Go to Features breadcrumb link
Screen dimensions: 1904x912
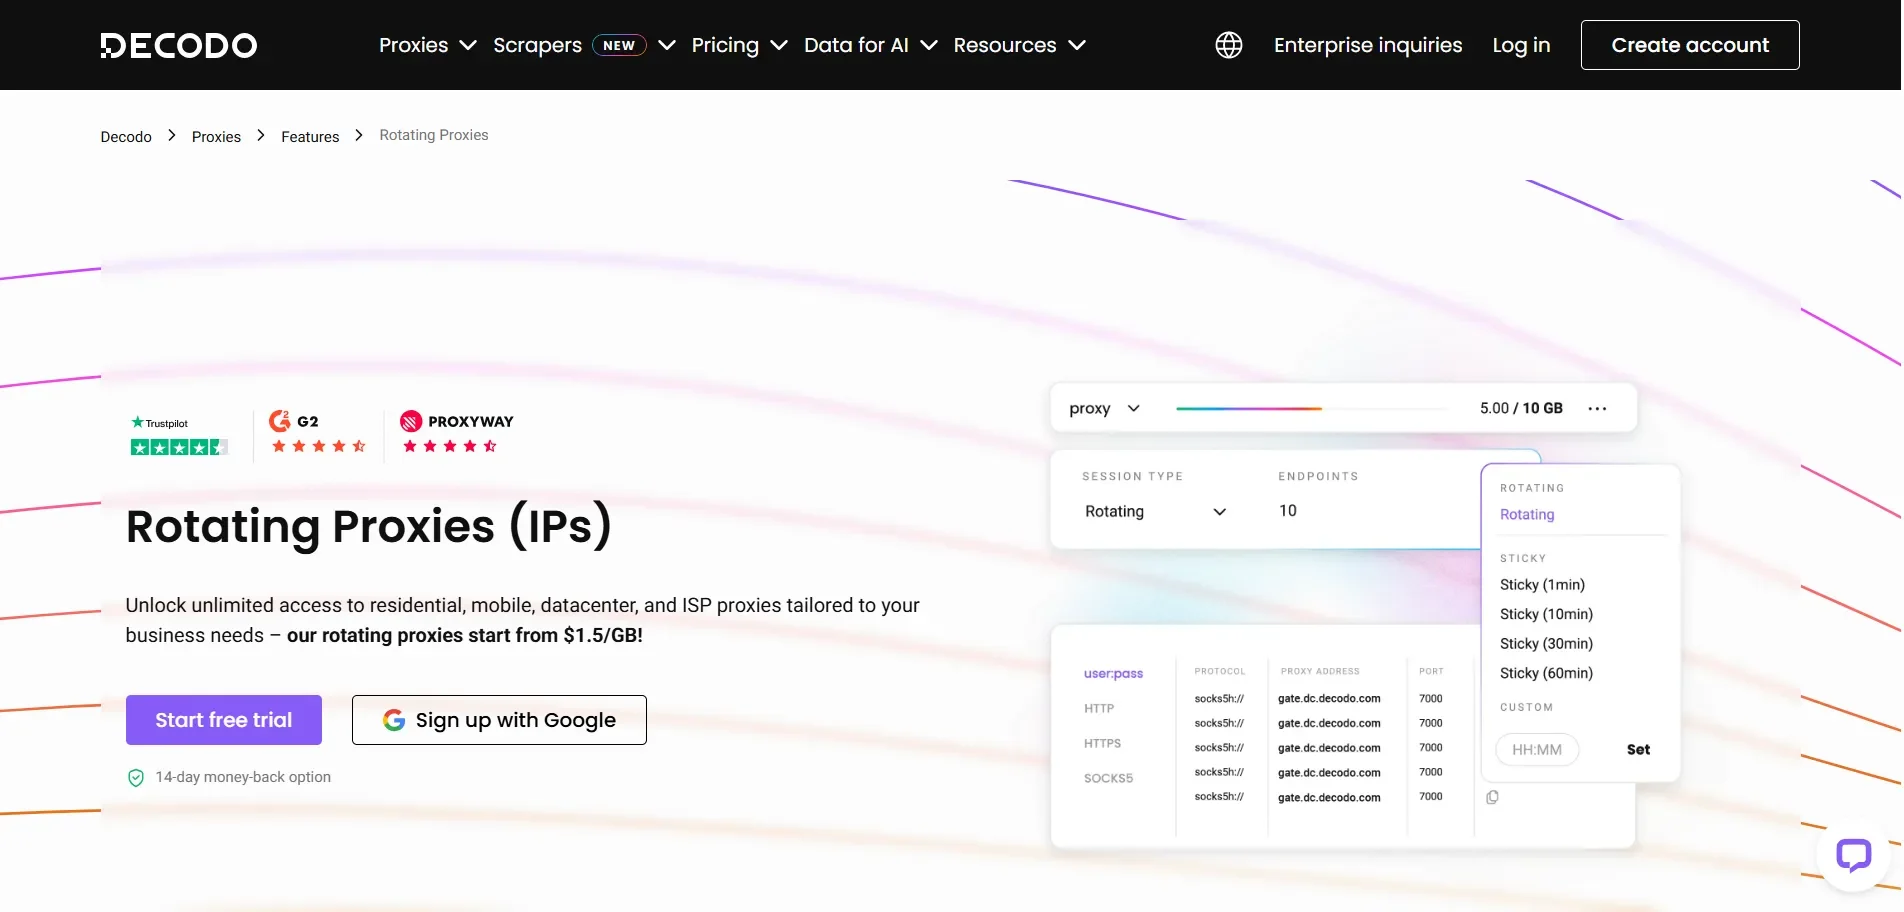pos(310,137)
